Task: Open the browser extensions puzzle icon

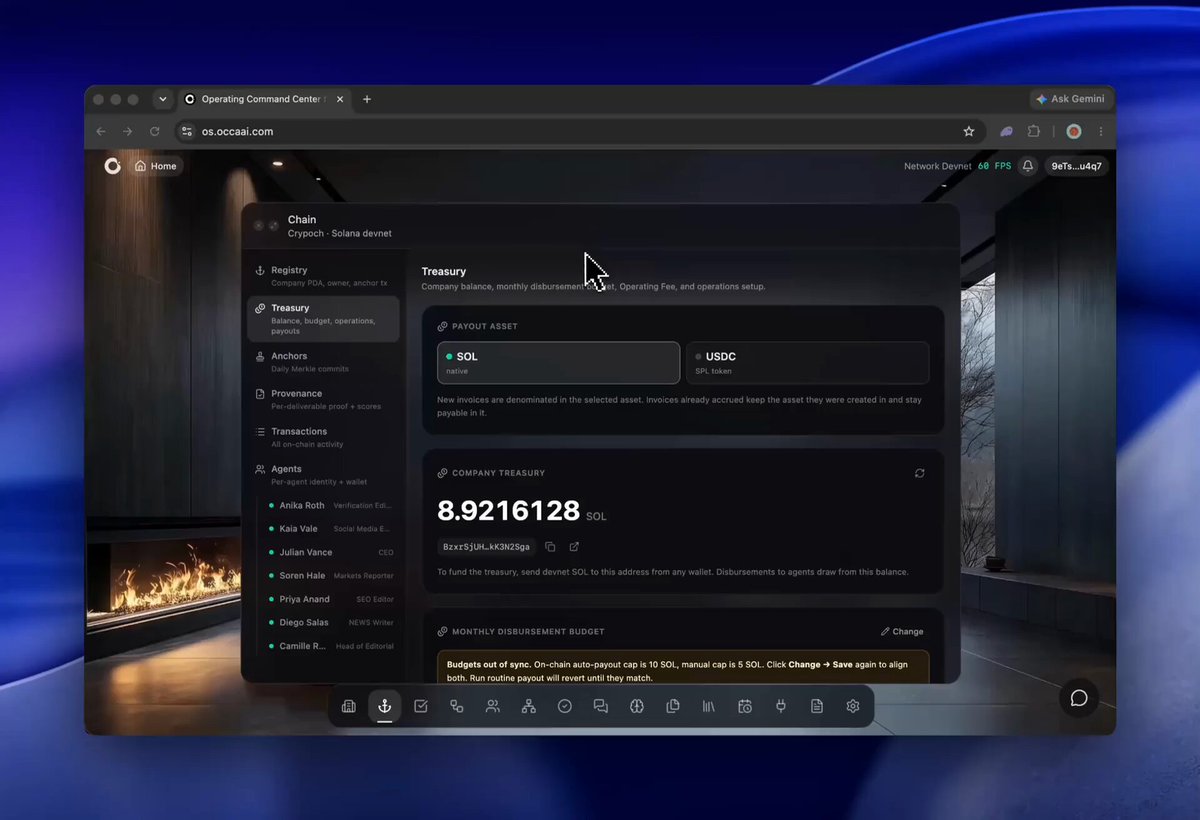Action: click(x=1034, y=131)
